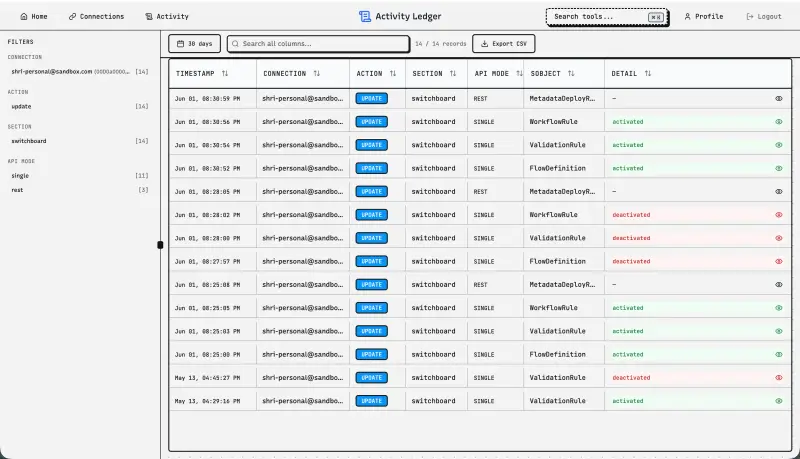The width and height of the screenshot is (800, 459).
Task: Sort by the CONNECTION column arrows
Action: (x=317, y=73)
